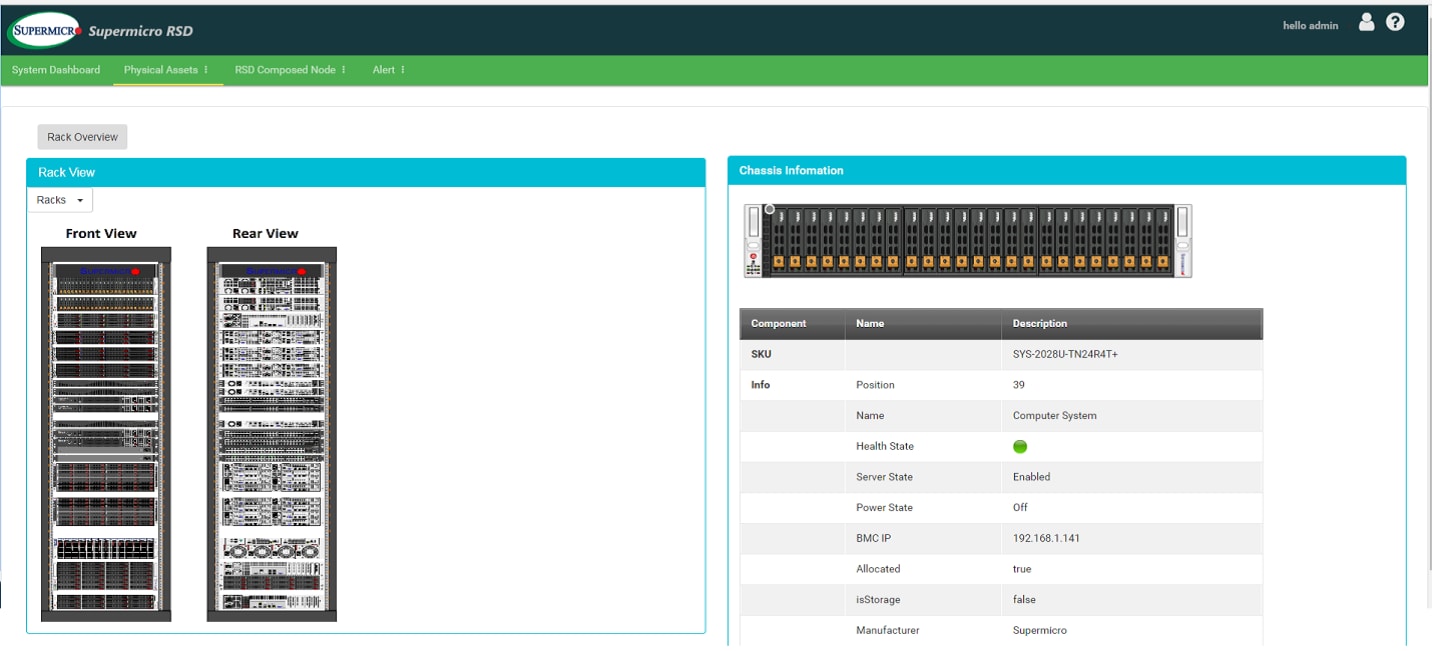Image resolution: width=1432 pixels, height=651 pixels.
Task: Select the Front View rack image
Action: [106, 434]
